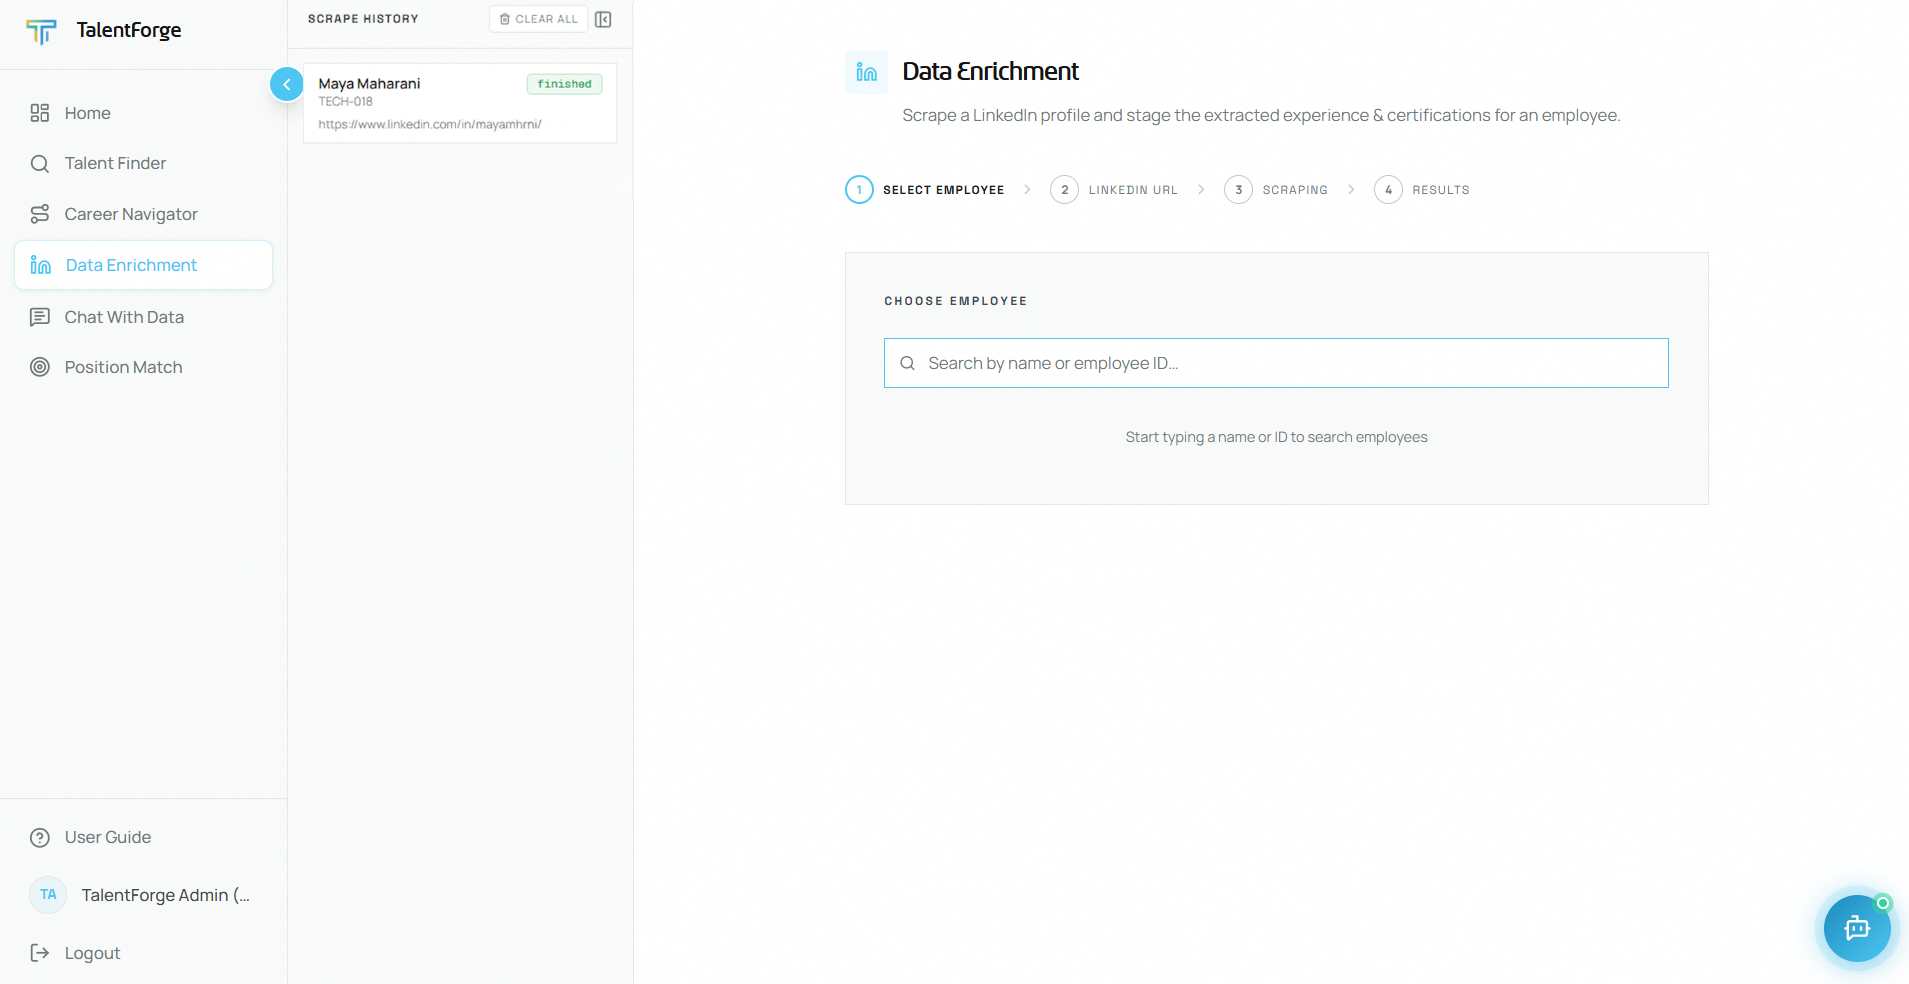Click the Chat With Data message icon
The height and width of the screenshot is (984, 1909).
click(40, 317)
